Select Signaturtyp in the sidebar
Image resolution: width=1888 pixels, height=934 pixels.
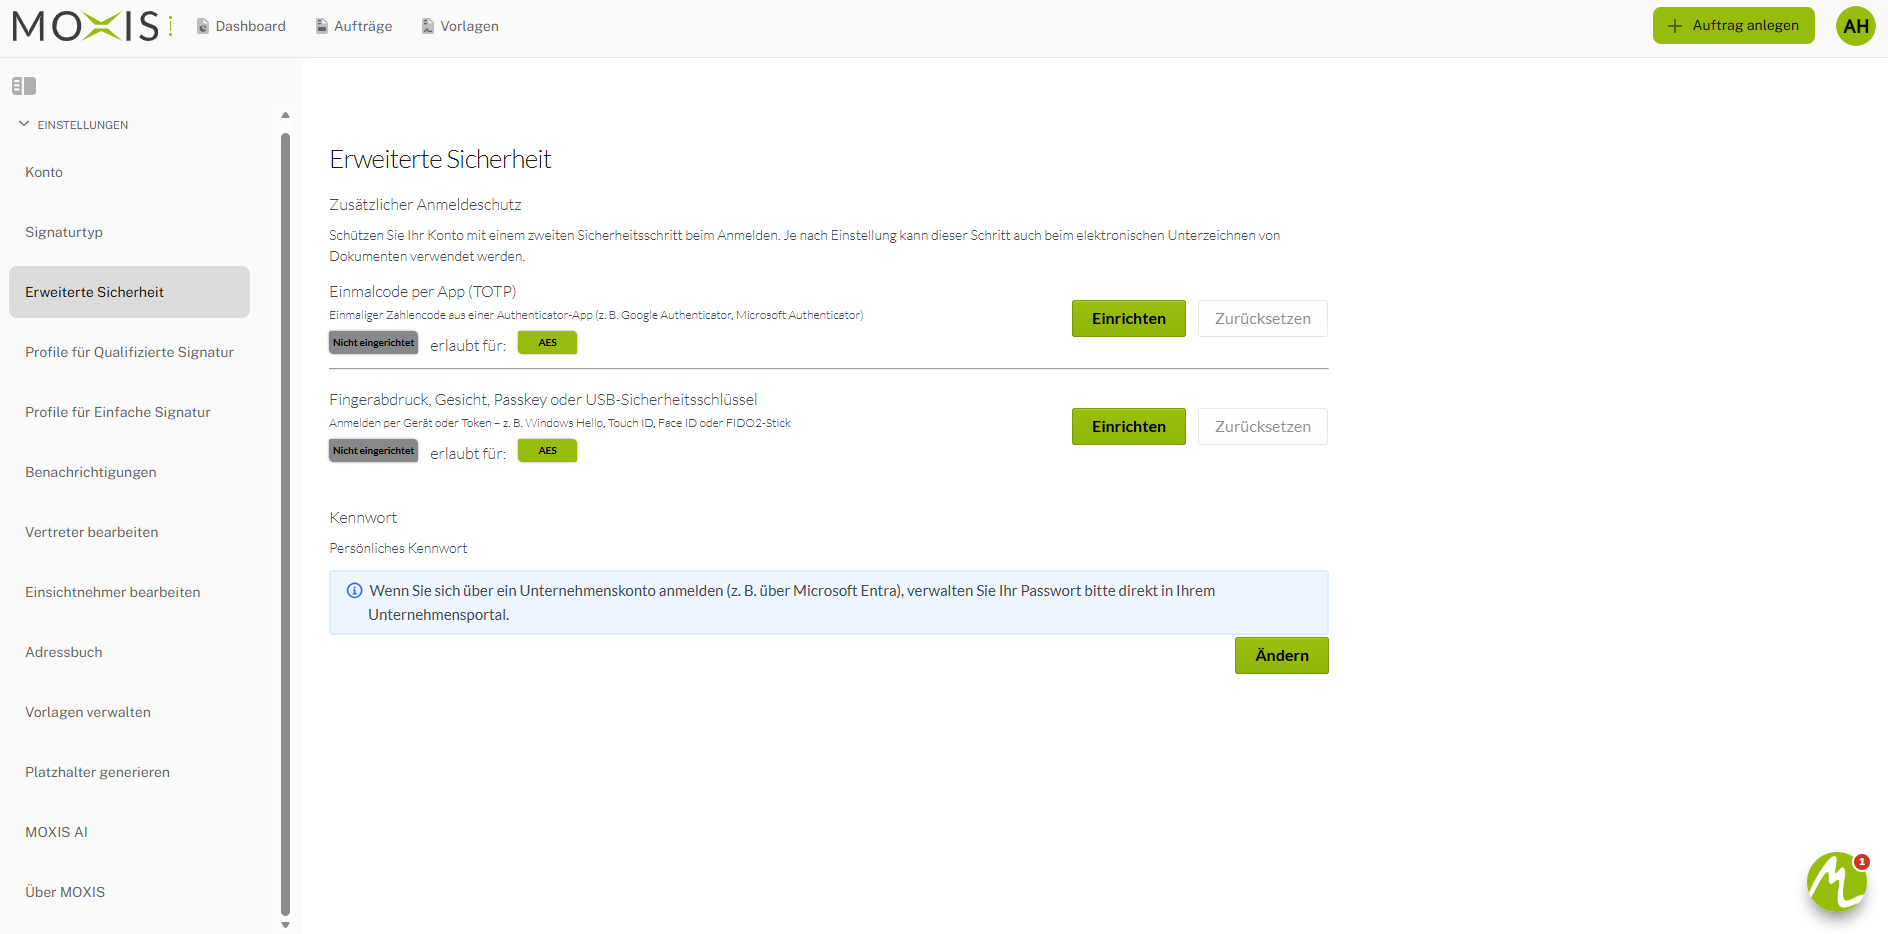tap(129, 232)
